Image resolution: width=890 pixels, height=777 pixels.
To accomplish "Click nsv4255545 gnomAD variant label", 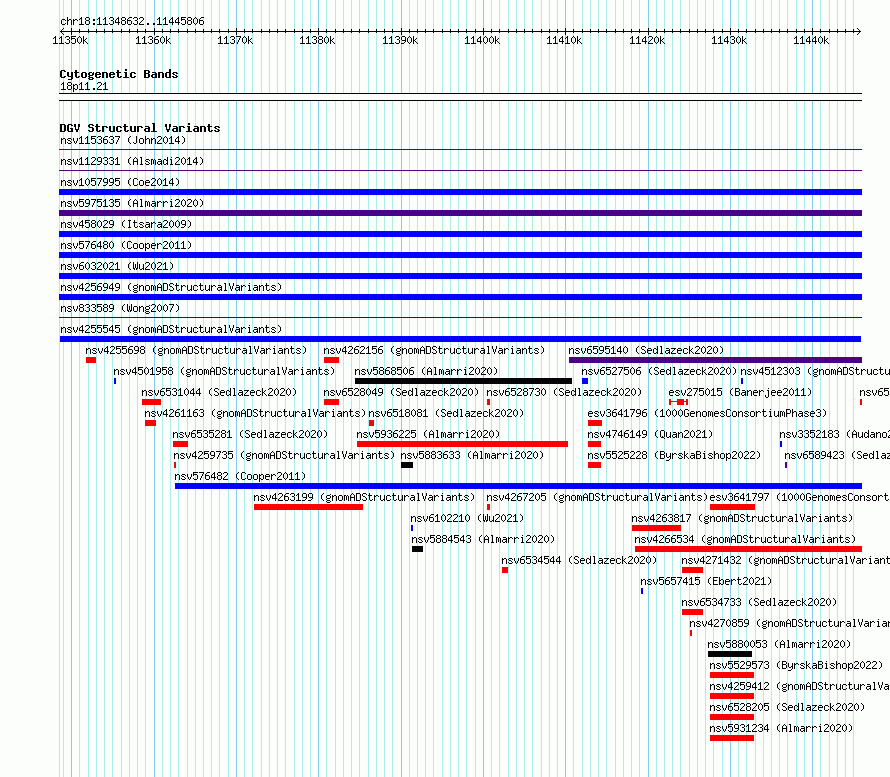I will (171, 329).
